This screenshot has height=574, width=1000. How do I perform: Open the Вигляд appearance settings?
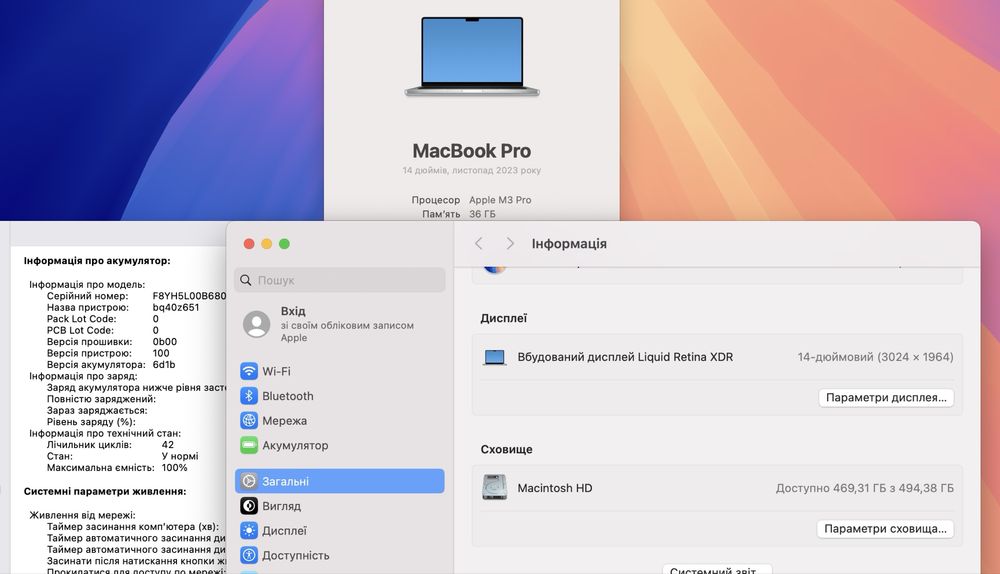click(339, 506)
